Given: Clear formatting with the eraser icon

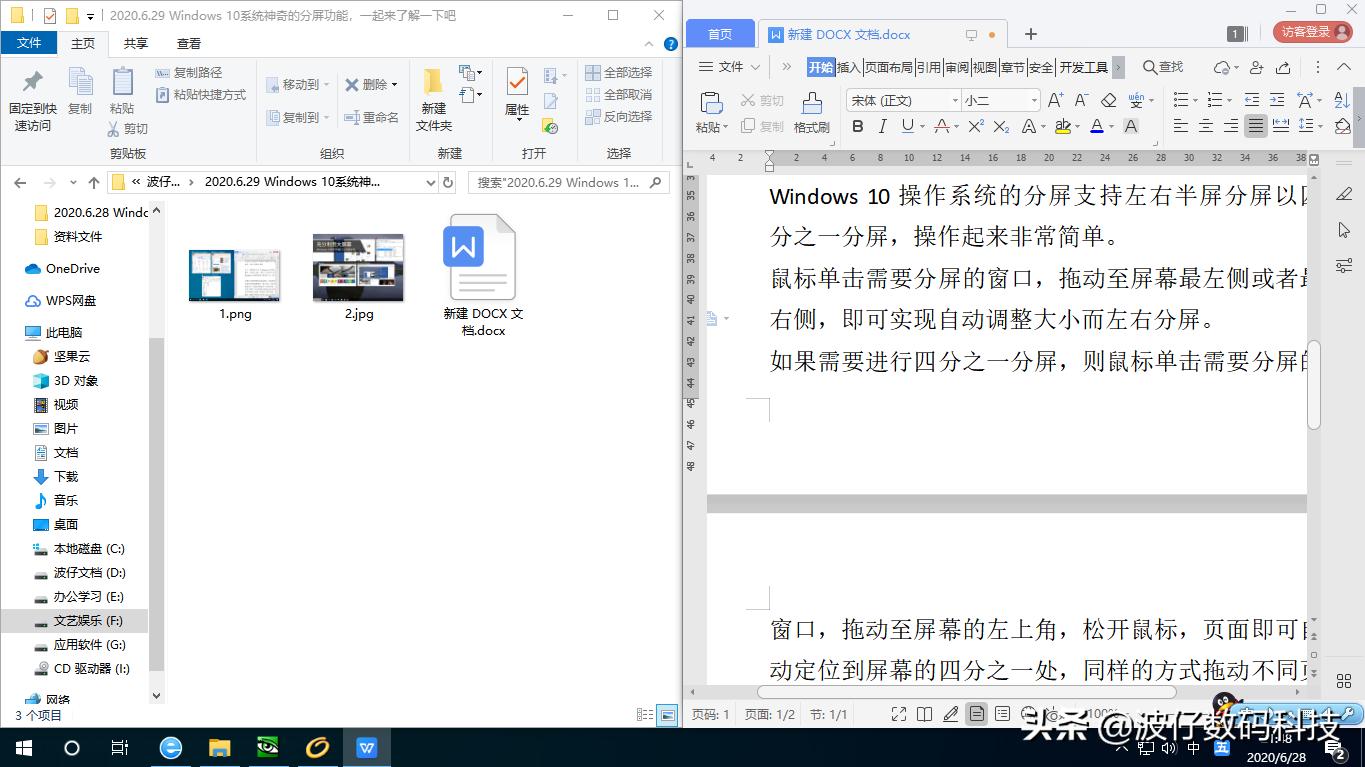Looking at the screenshot, I should pos(1108,100).
